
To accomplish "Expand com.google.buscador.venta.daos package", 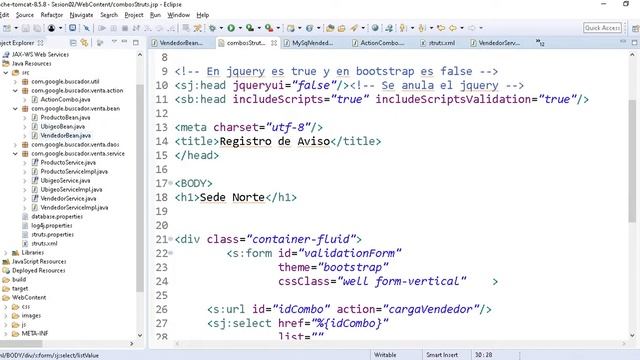I will coord(15,144).
